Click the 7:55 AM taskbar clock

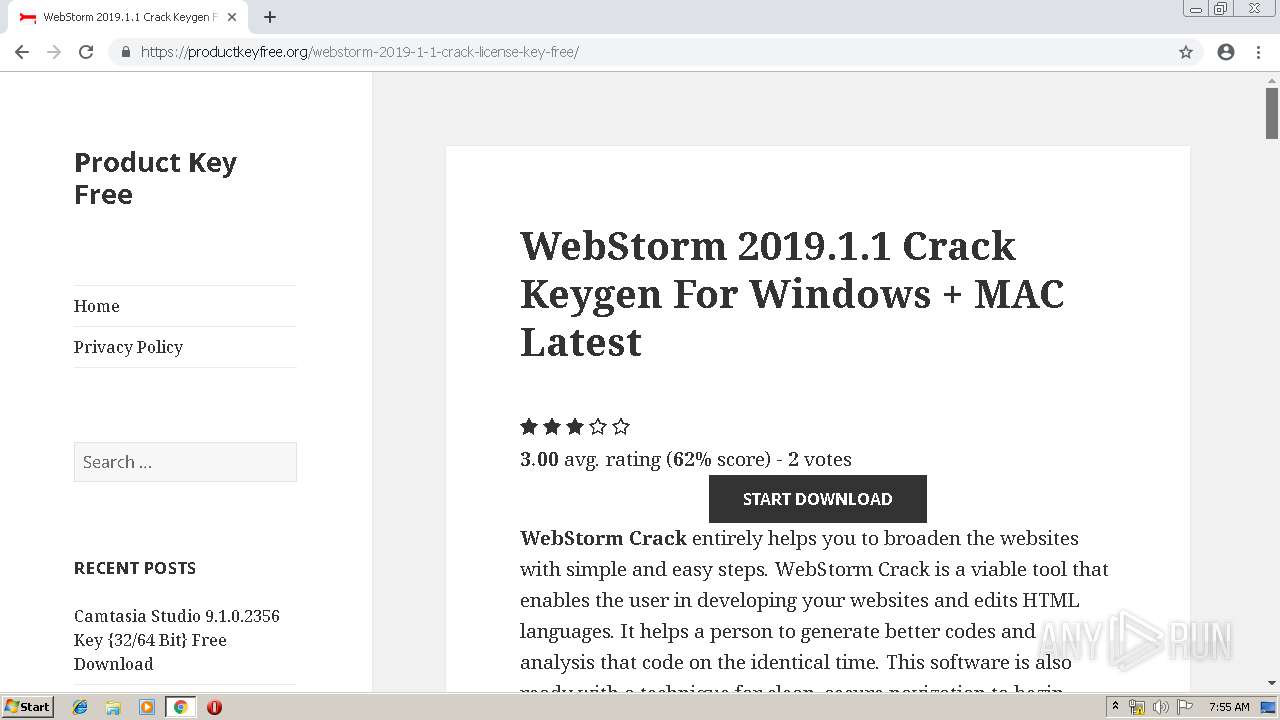pyautogui.click(x=1229, y=707)
